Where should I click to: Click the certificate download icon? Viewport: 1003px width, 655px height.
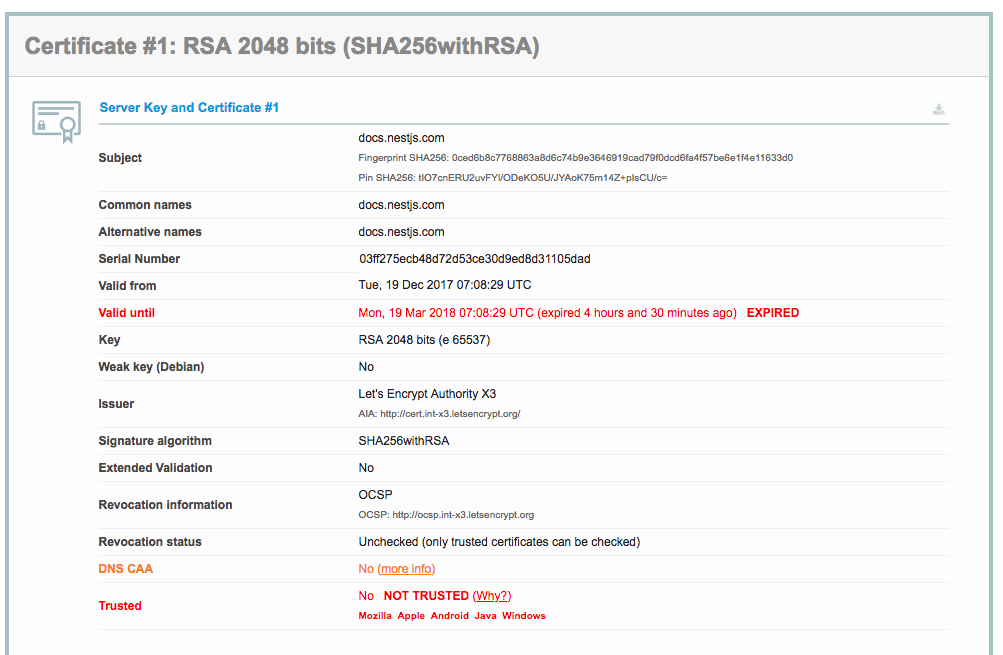click(938, 109)
